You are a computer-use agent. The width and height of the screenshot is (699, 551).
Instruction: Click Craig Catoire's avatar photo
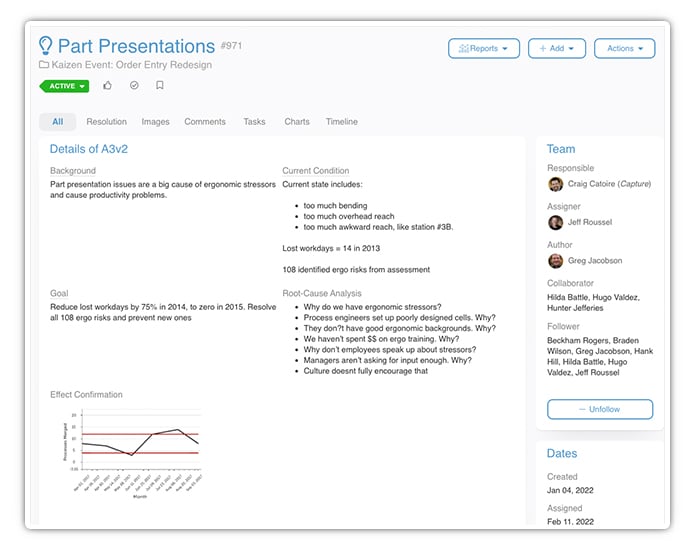(555, 184)
